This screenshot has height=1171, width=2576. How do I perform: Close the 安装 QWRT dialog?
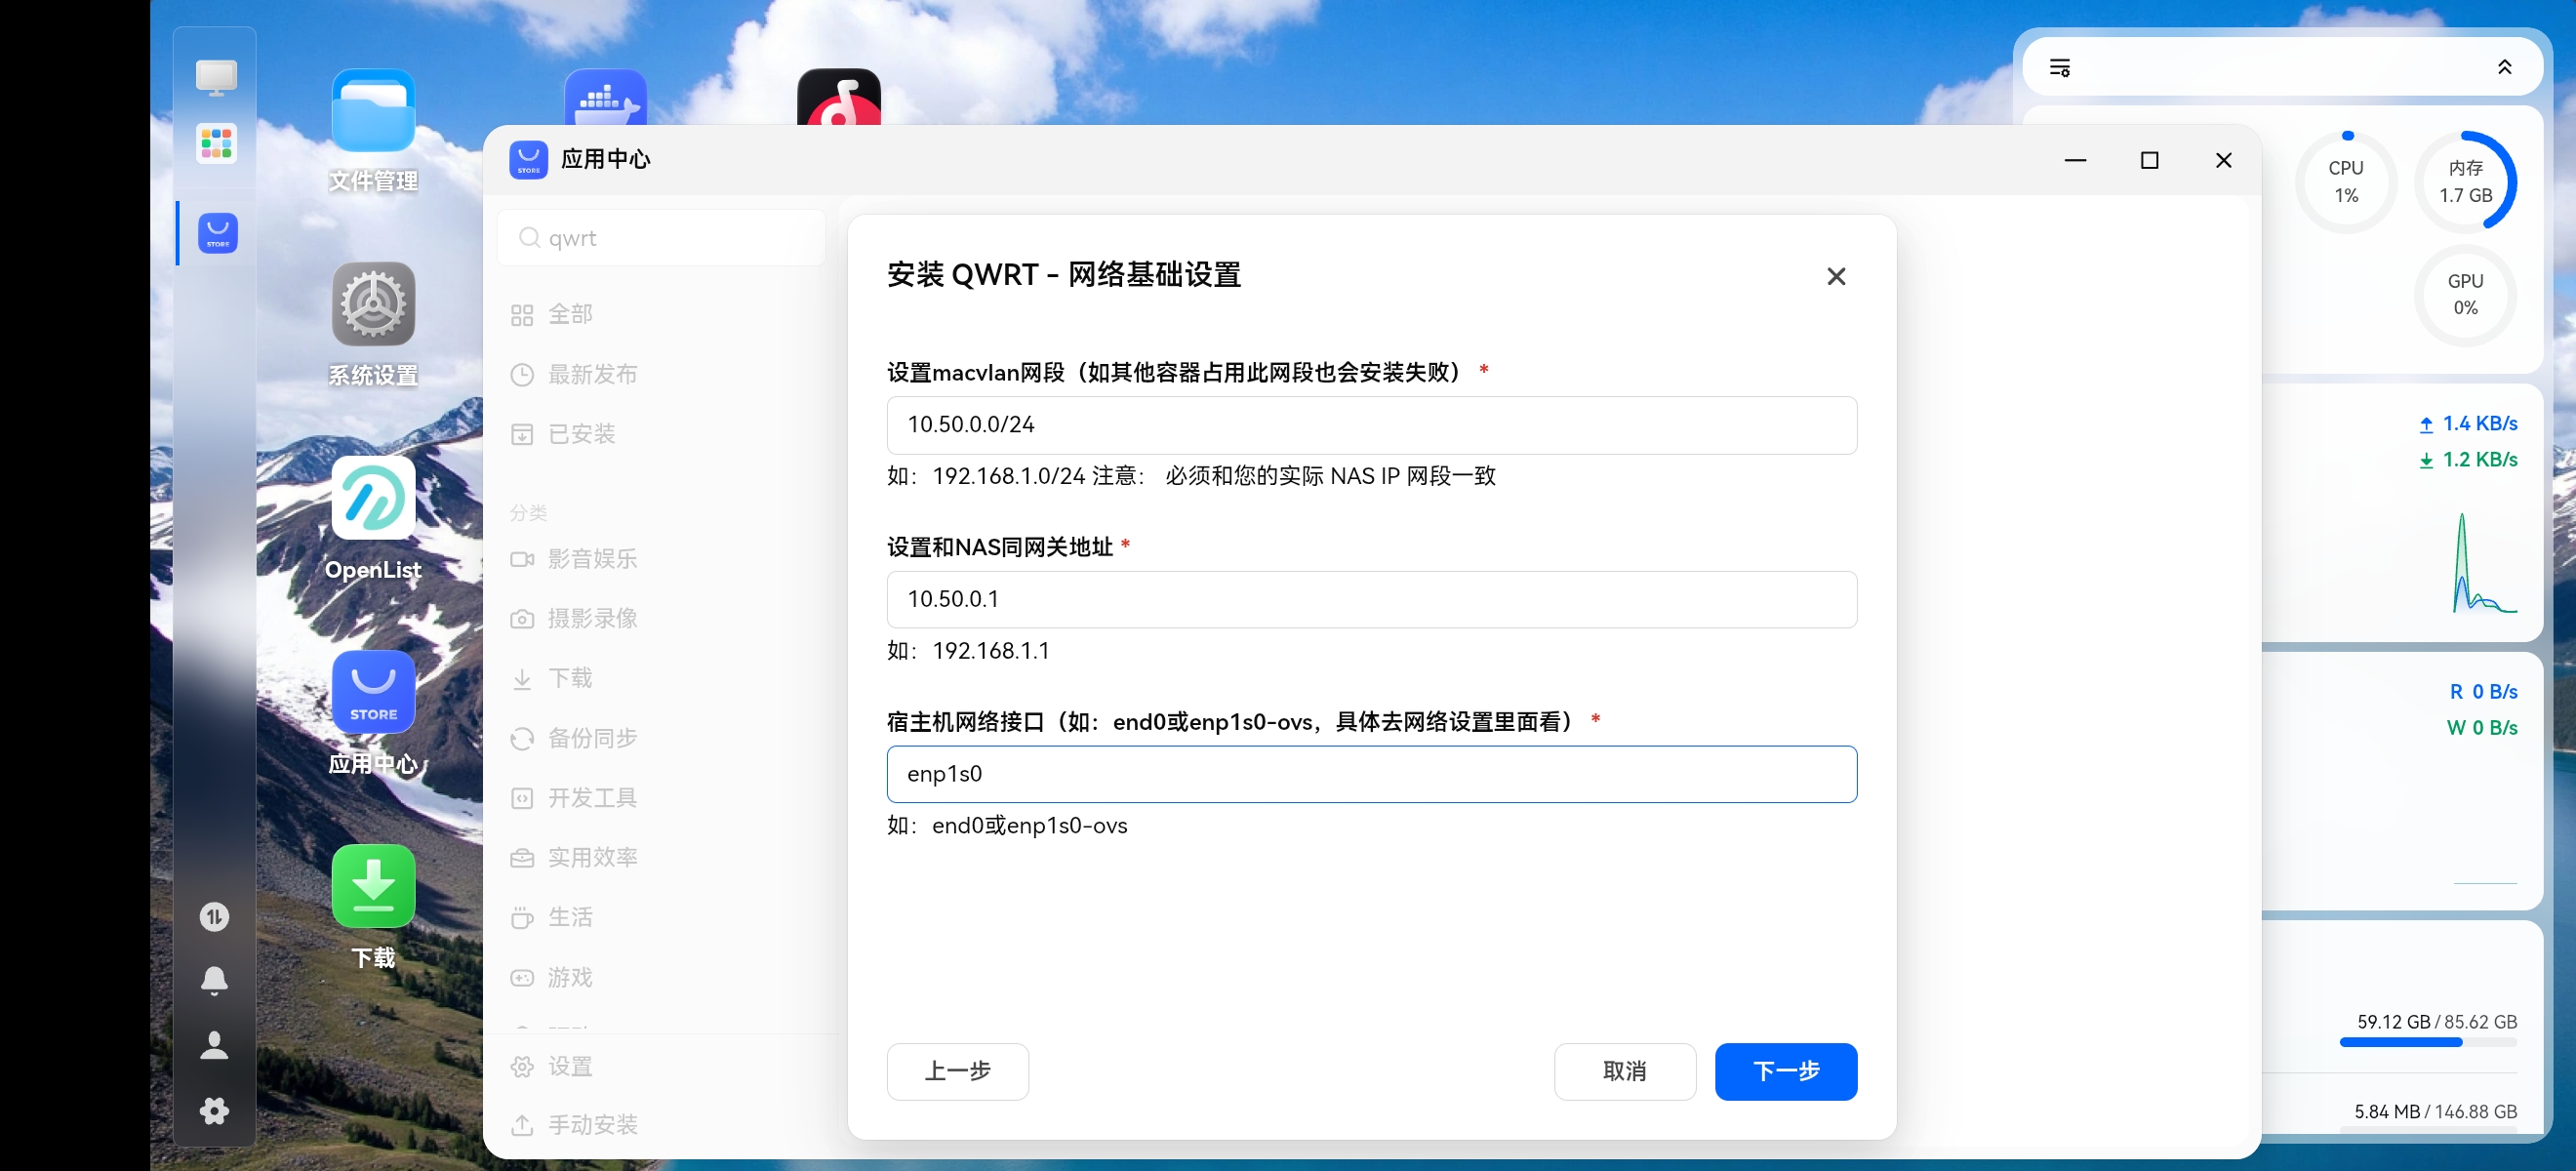pos(1835,276)
